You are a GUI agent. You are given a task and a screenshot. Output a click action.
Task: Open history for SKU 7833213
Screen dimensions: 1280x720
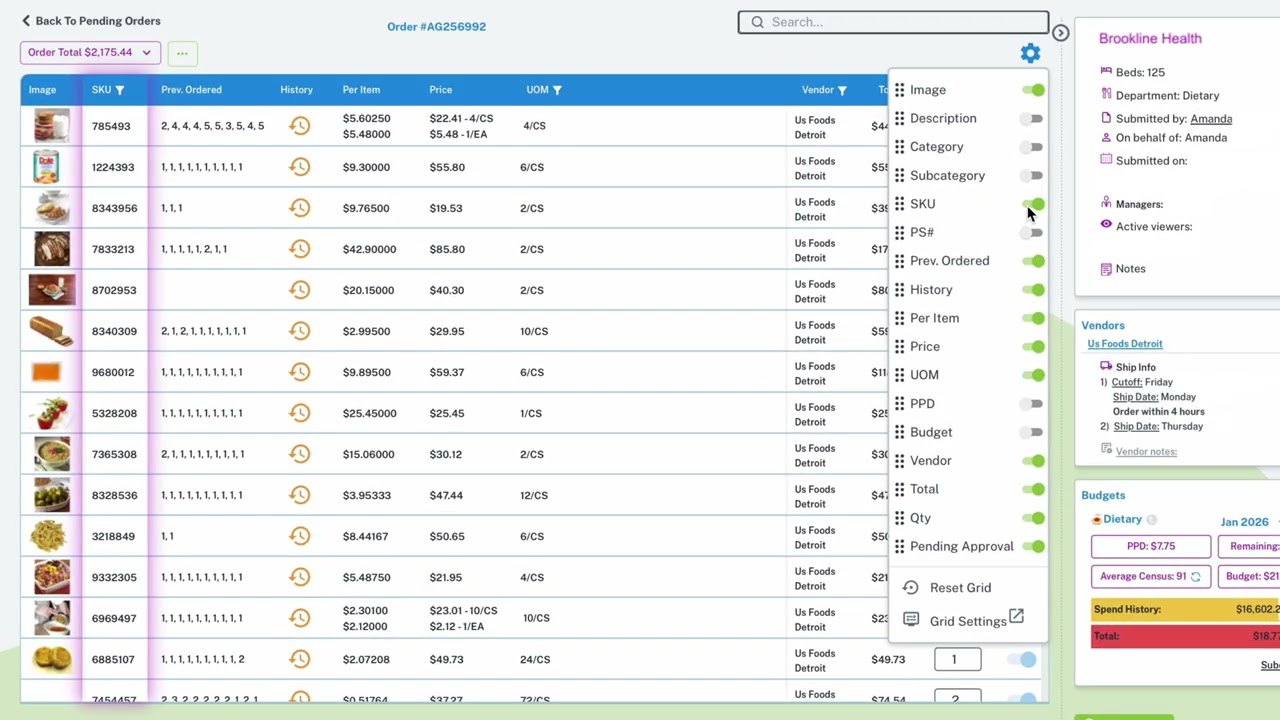[x=299, y=249]
